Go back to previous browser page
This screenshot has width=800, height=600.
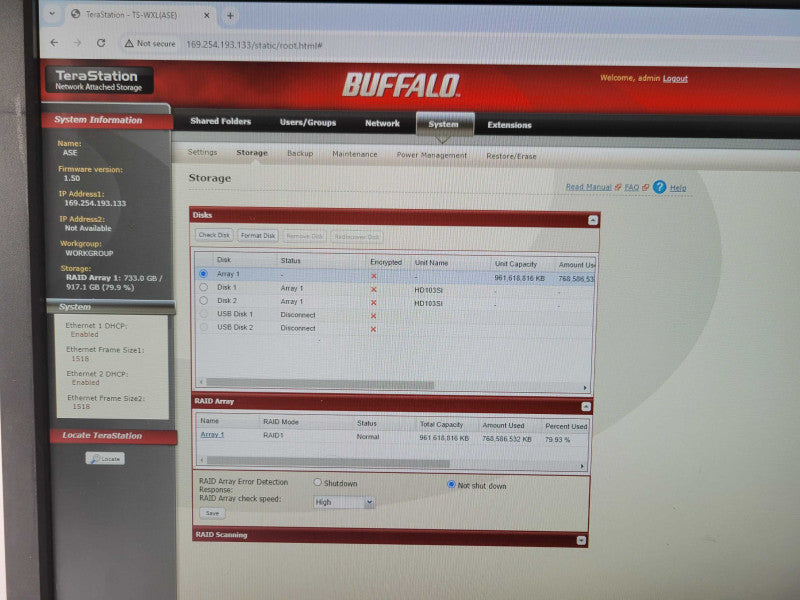[55, 42]
